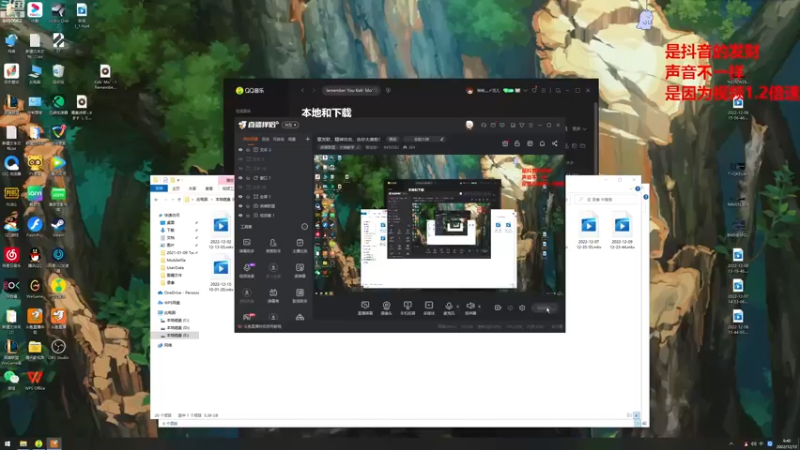Screen dimensions: 800x450
Task: Open QQ音乐 account dropdown arrow
Action: (525, 91)
